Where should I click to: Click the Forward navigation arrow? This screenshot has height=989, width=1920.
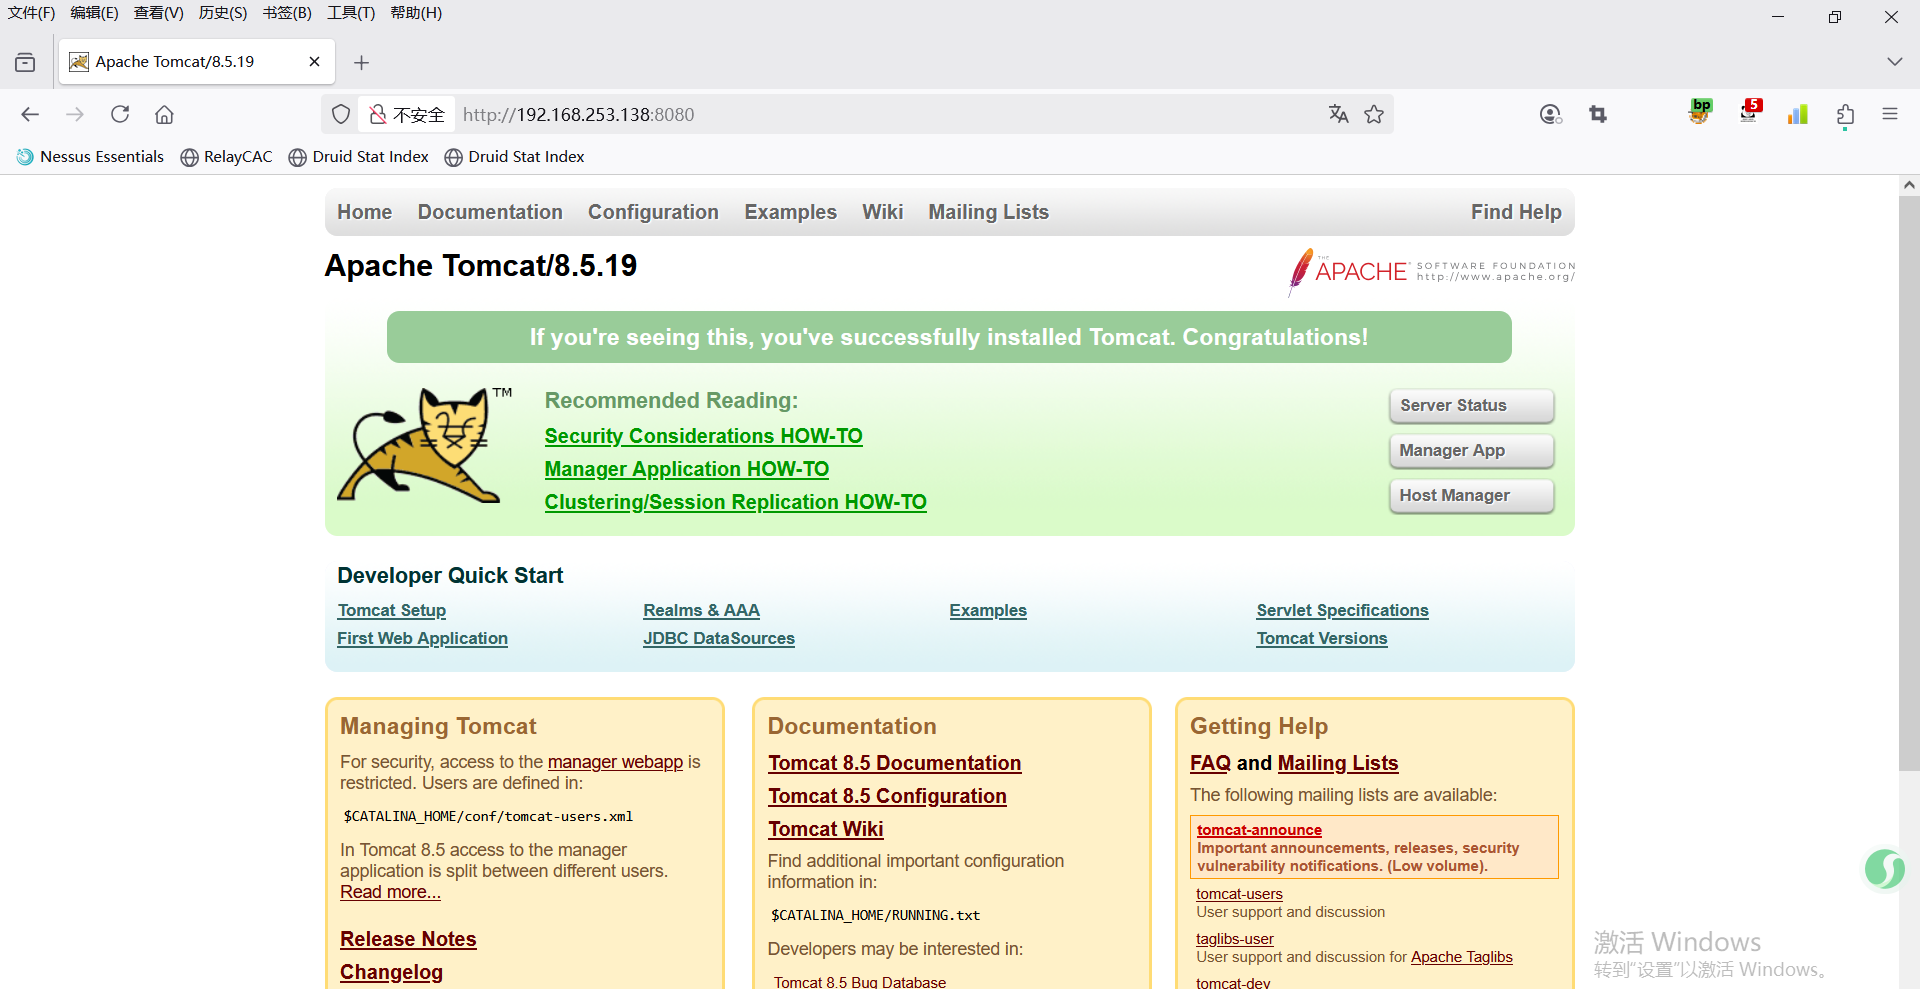pos(75,114)
